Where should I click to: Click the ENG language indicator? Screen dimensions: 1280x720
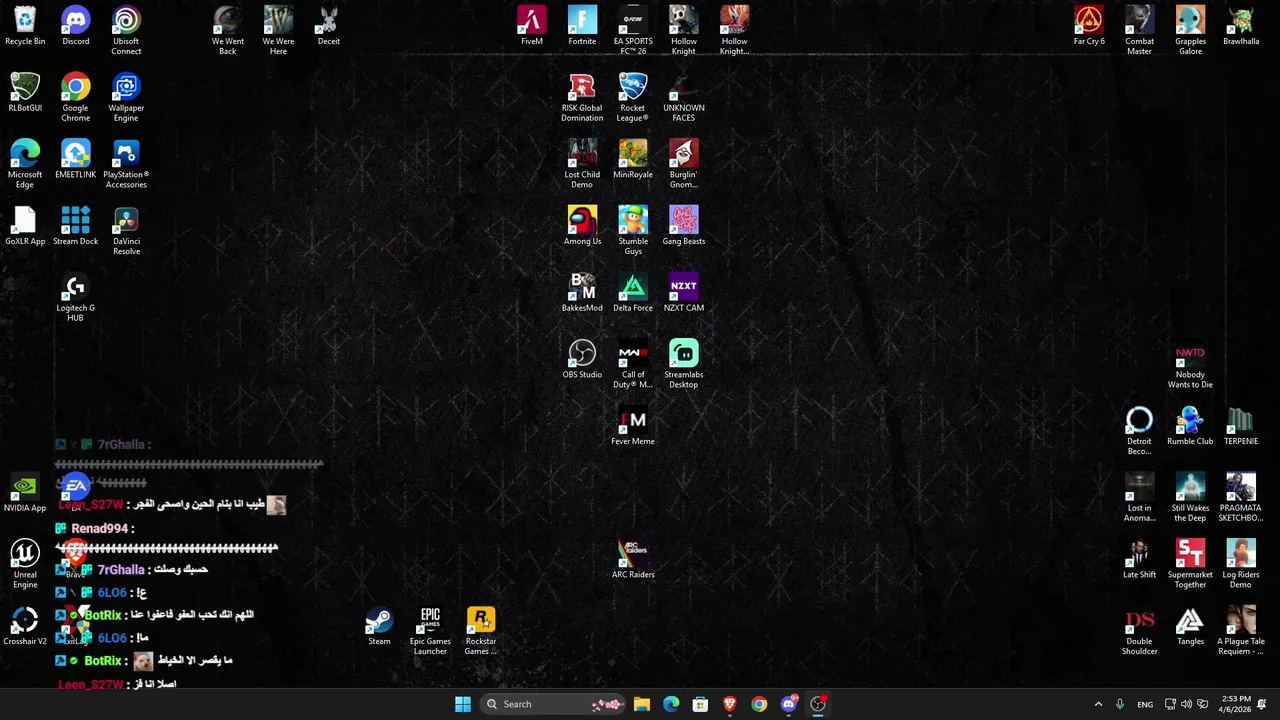click(1145, 704)
